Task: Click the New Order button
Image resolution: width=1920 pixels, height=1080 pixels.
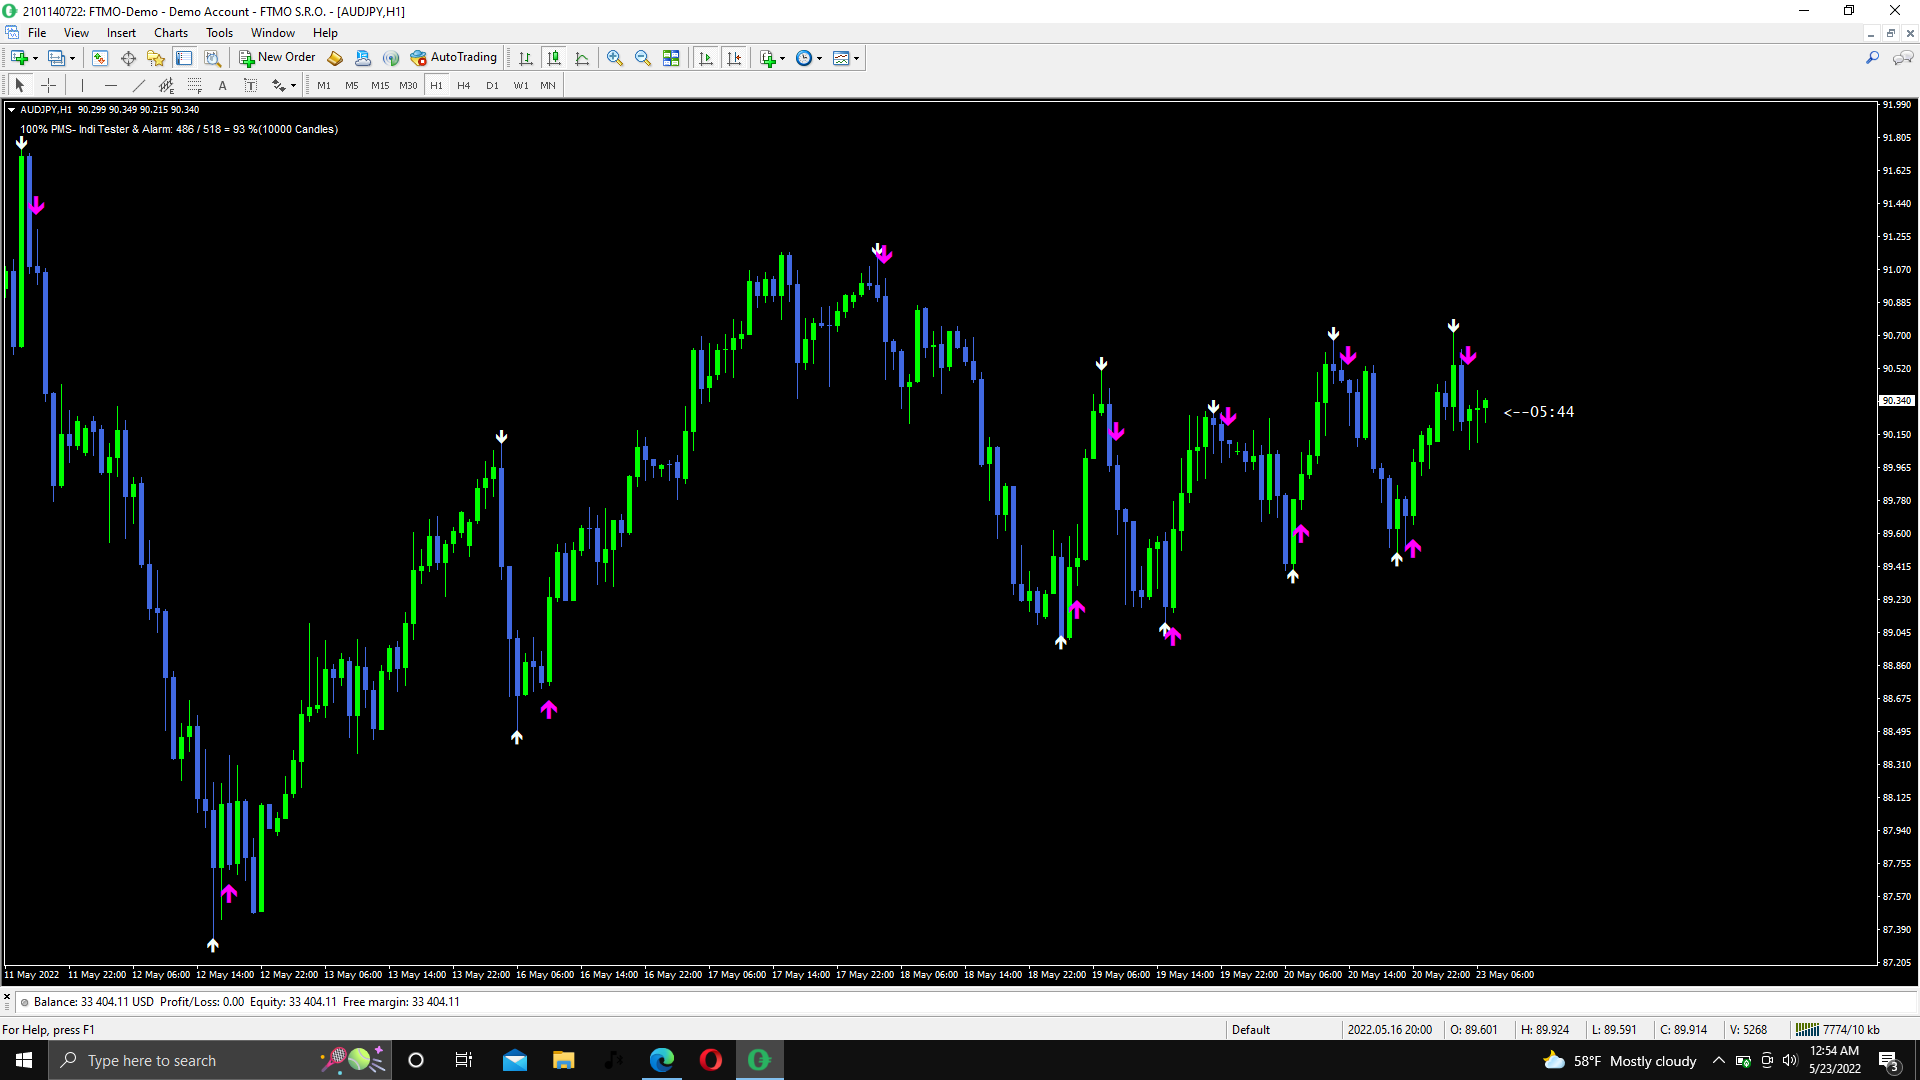Action: [x=277, y=58]
